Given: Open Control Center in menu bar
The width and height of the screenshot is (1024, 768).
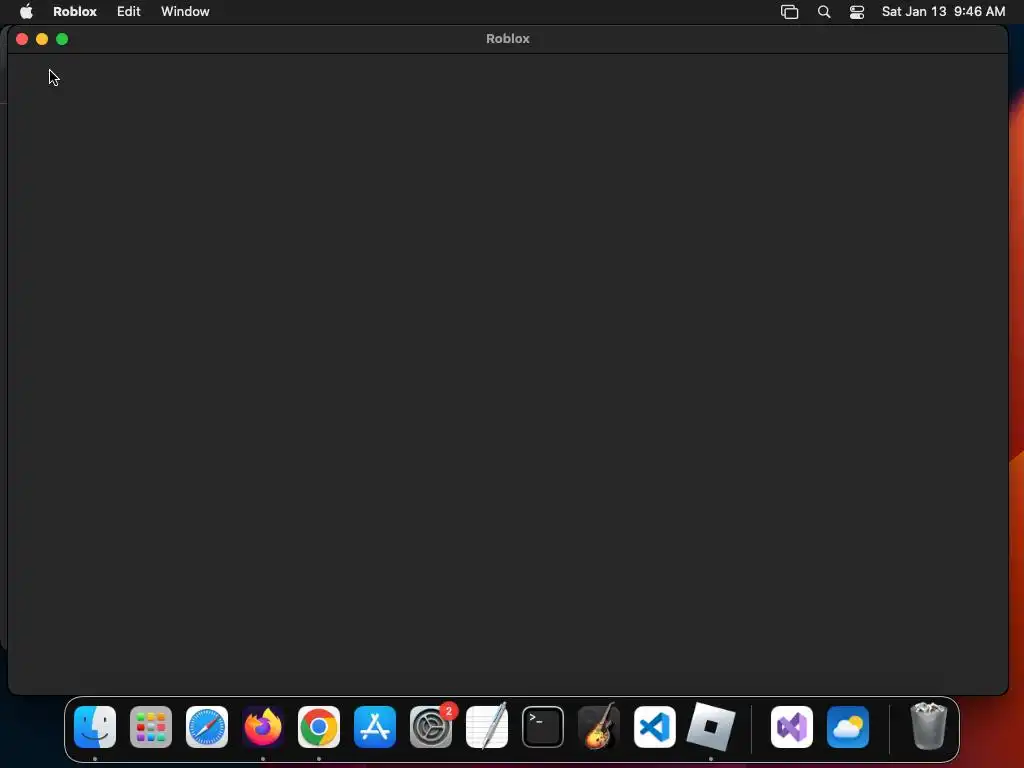Looking at the screenshot, I should point(857,12).
